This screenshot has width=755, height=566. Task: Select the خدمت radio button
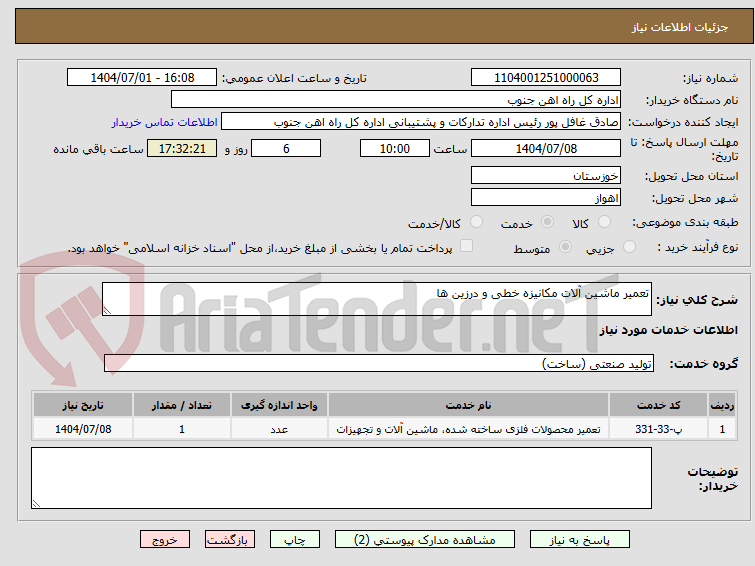coord(547,222)
